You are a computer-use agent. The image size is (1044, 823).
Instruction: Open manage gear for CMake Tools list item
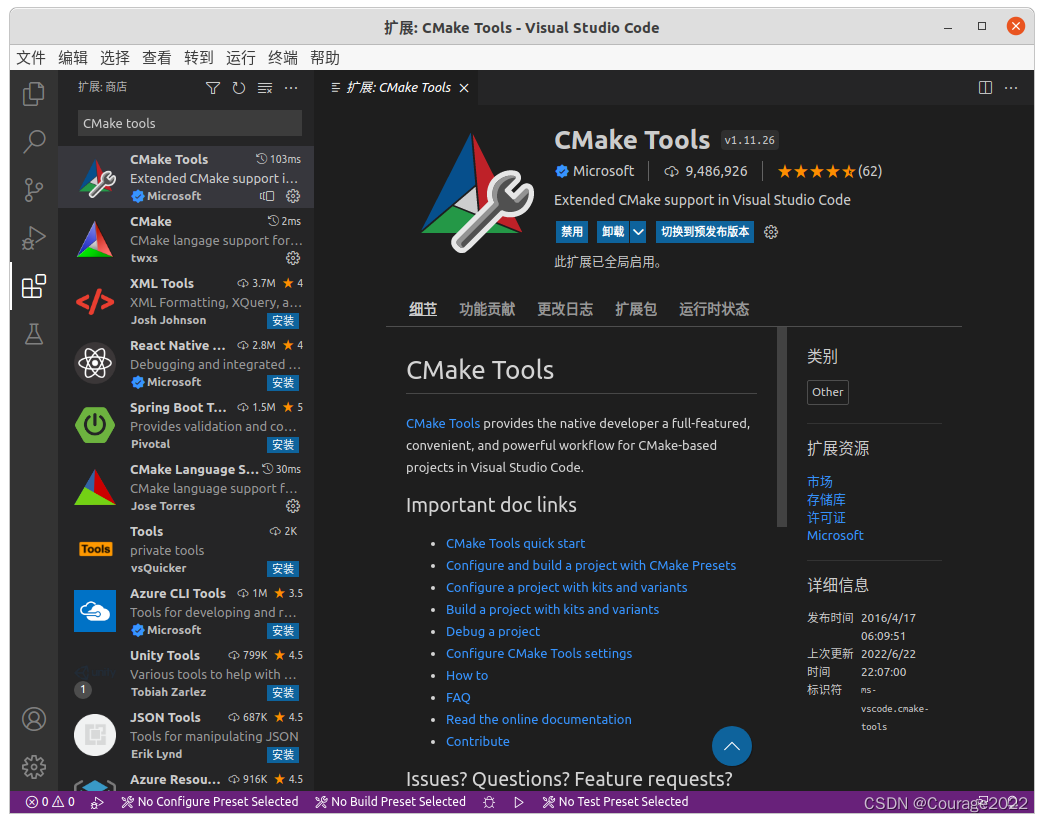293,196
